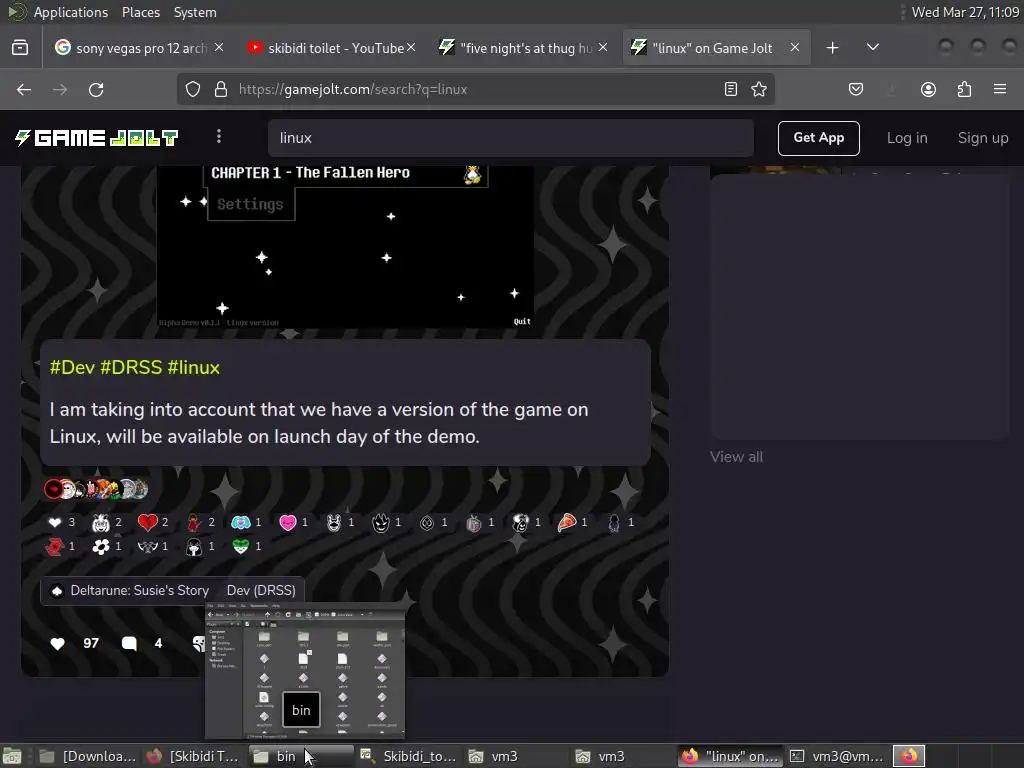Switch to Skibidi_to... taskbar window

click(x=408, y=756)
